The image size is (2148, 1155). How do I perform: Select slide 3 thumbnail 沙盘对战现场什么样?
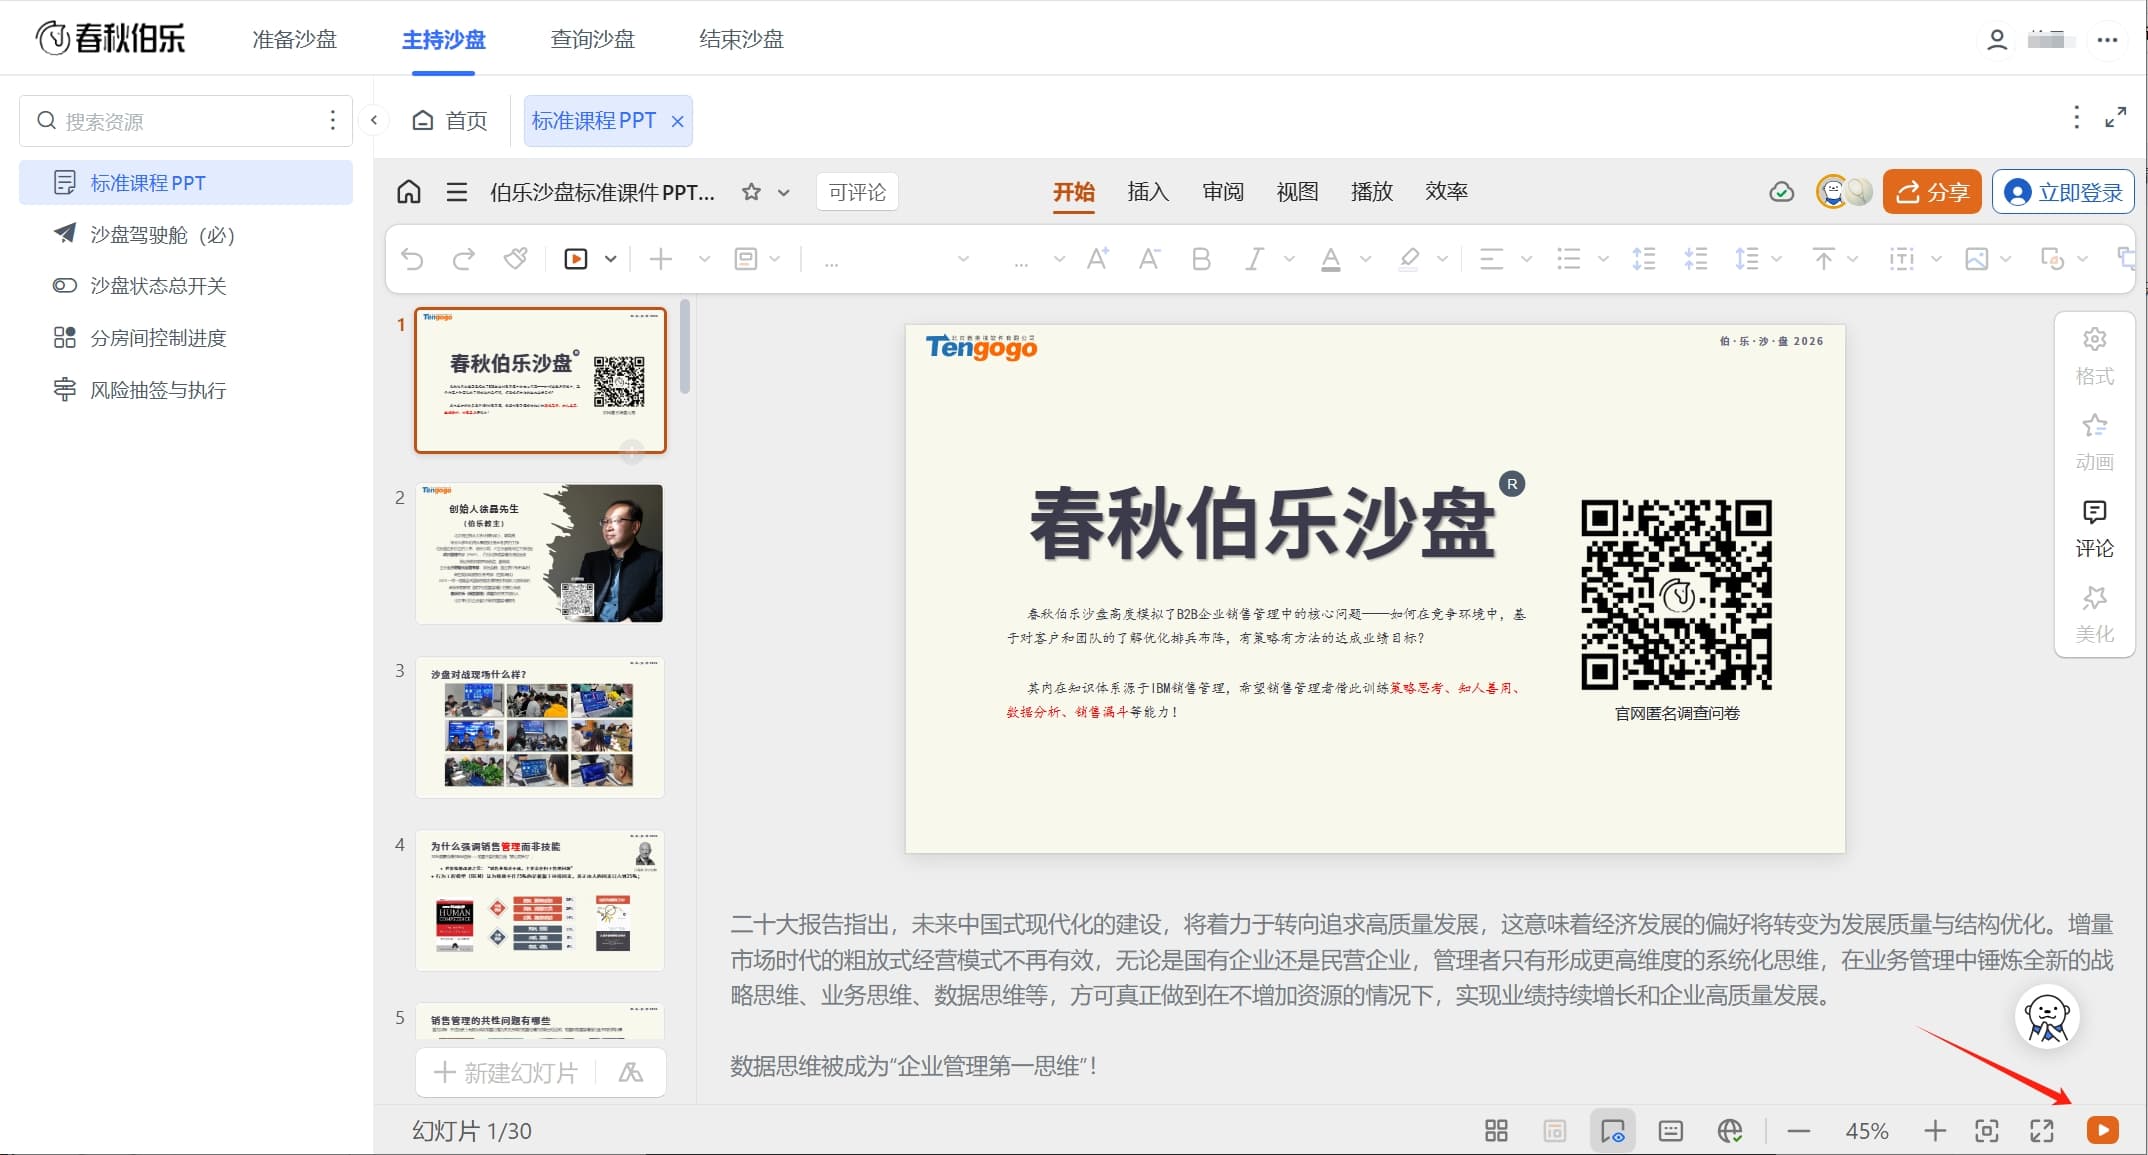(x=540, y=727)
